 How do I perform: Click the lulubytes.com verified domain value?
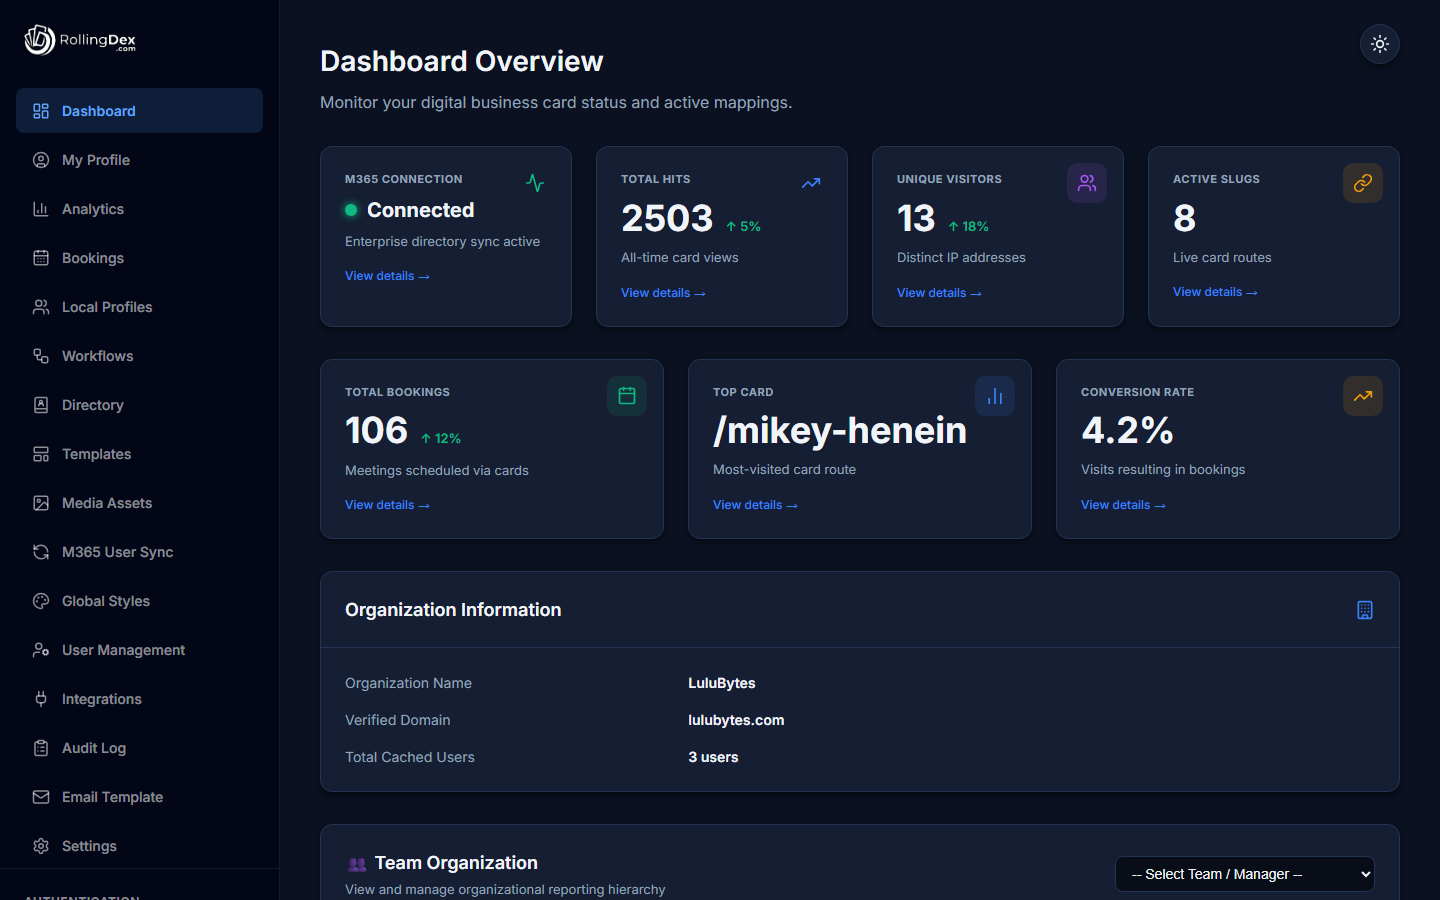point(736,720)
